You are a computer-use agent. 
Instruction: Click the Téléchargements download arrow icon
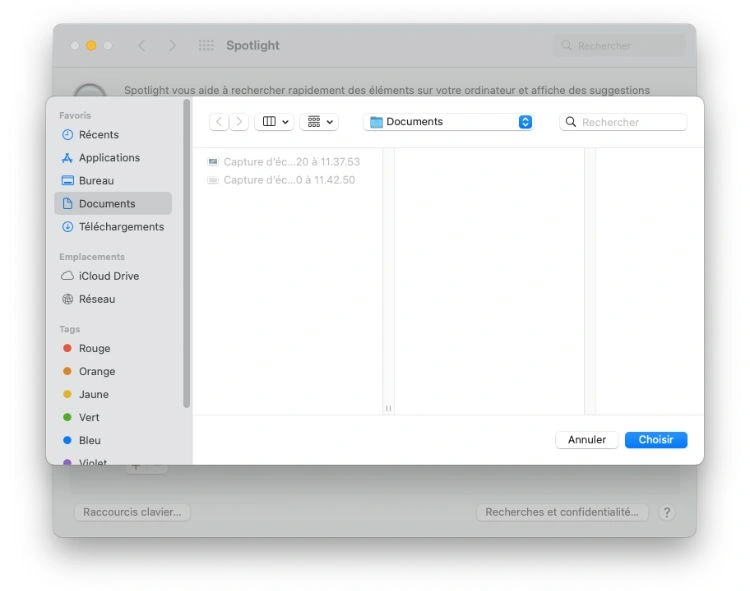[67, 226]
